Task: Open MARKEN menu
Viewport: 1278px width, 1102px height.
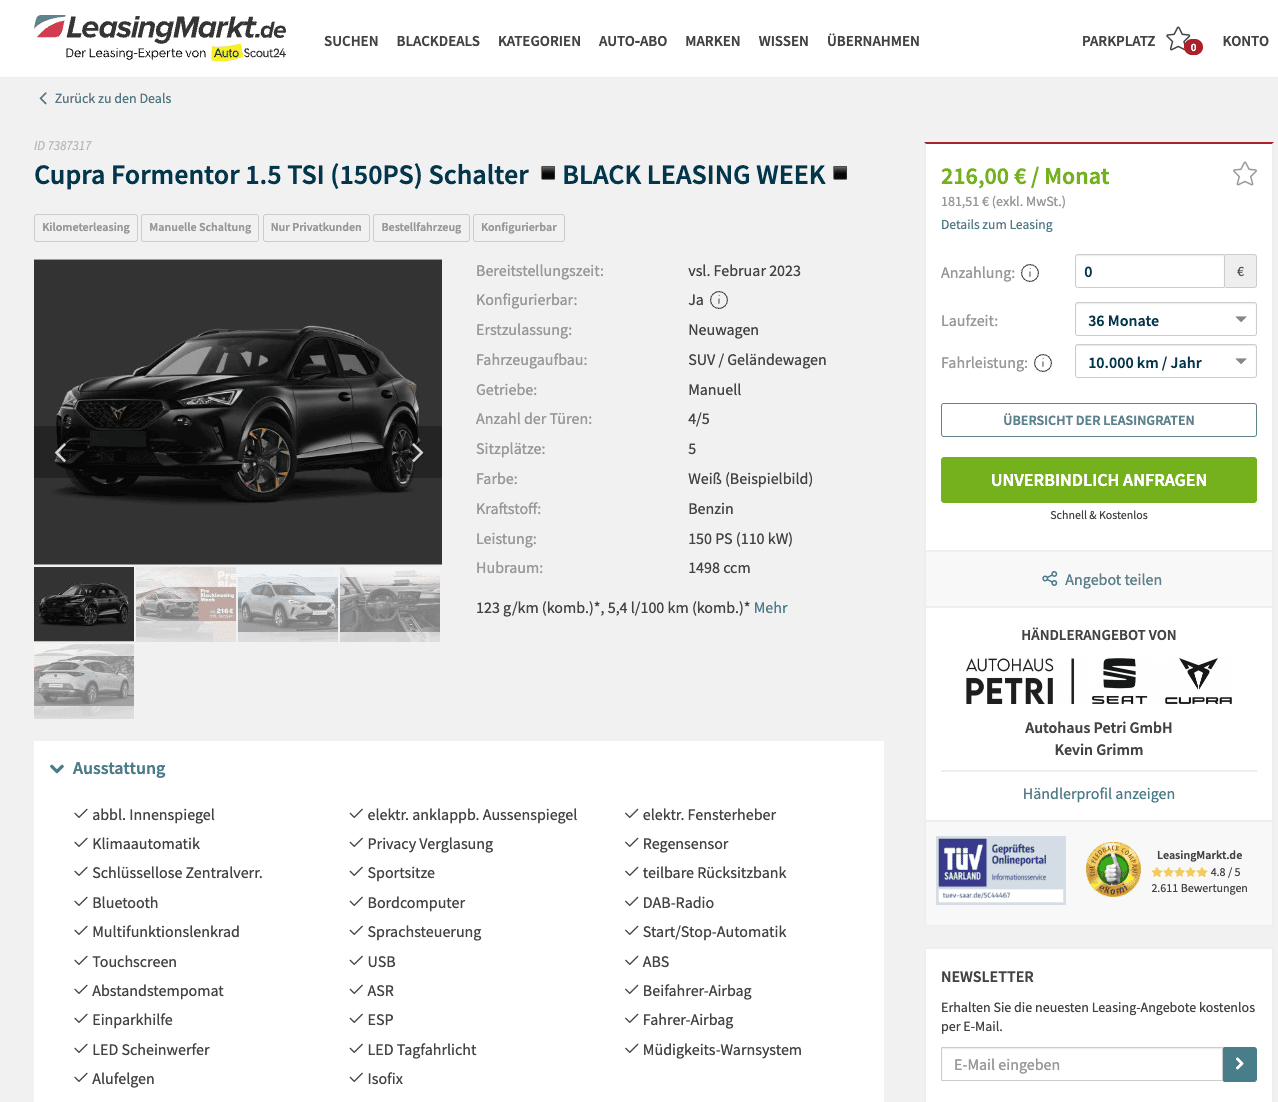Action: (713, 41)
